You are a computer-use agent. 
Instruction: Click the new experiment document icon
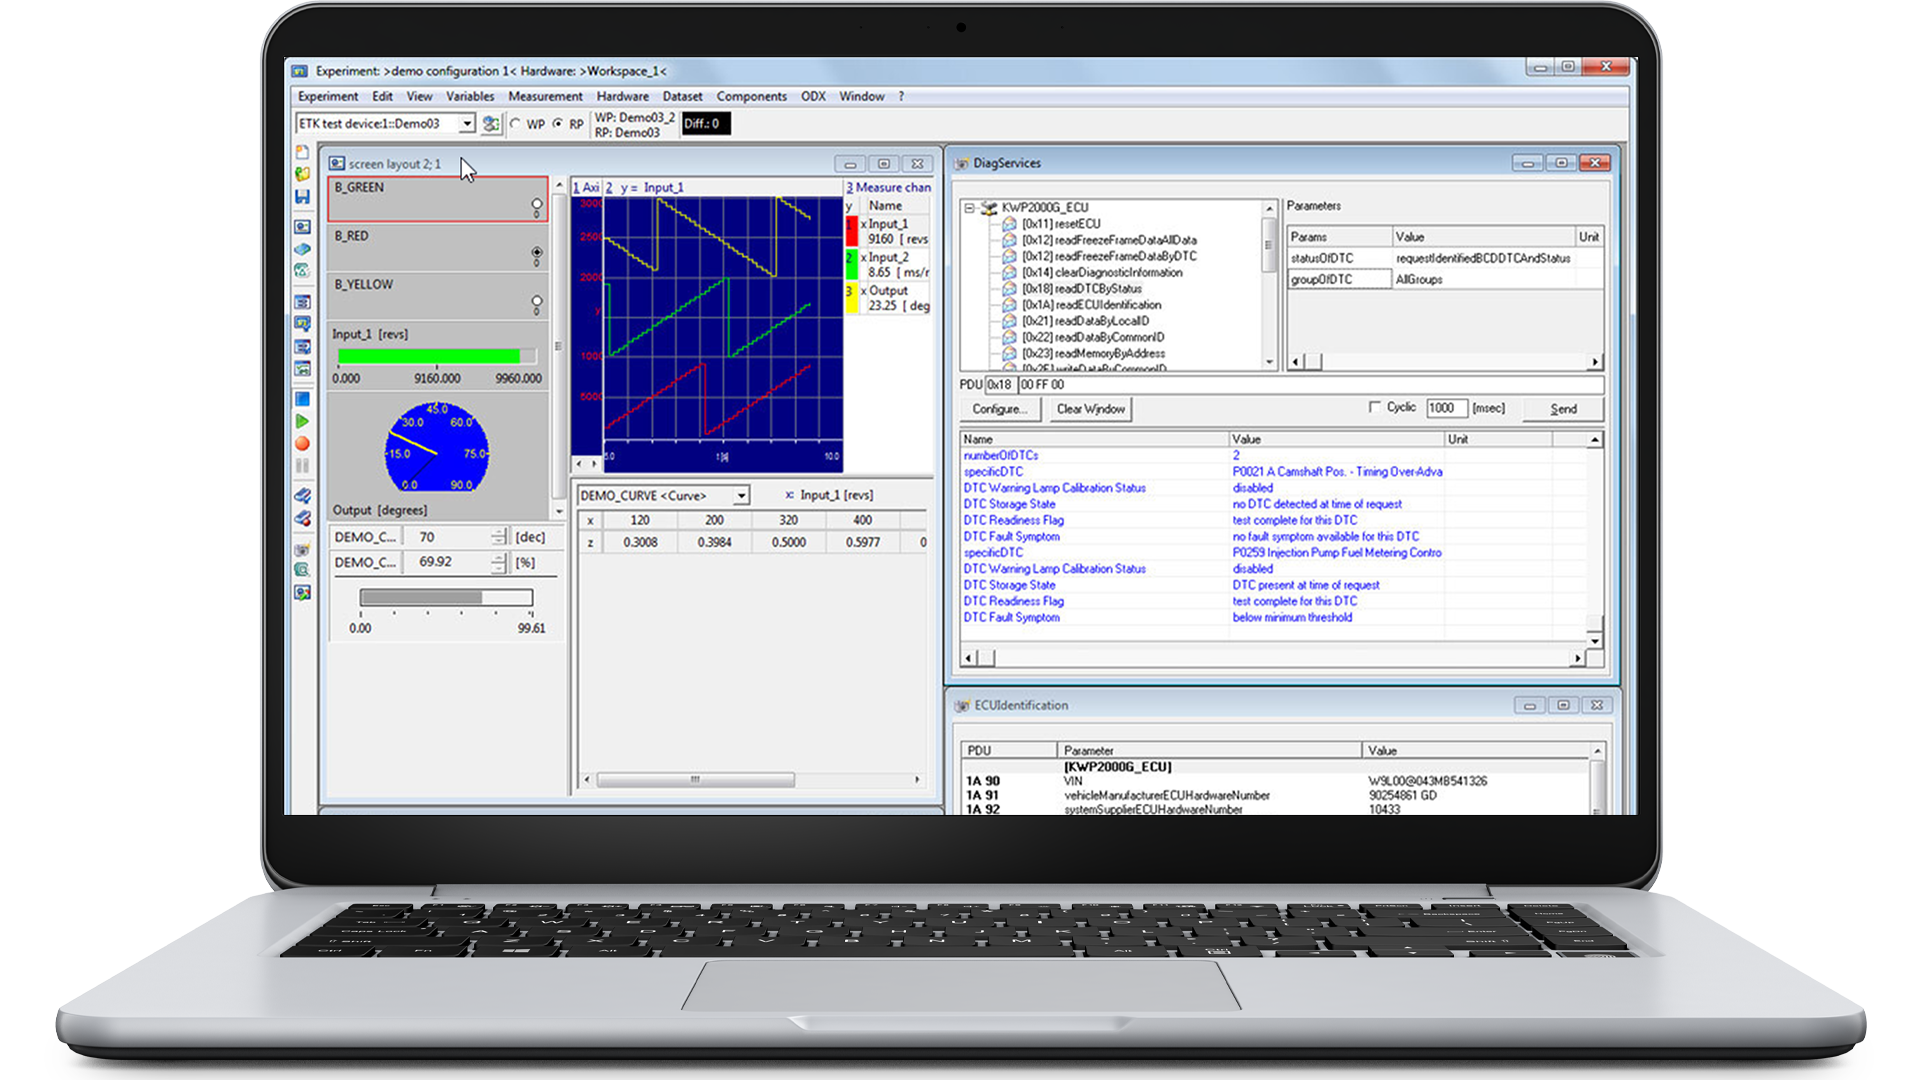point(302,152)
